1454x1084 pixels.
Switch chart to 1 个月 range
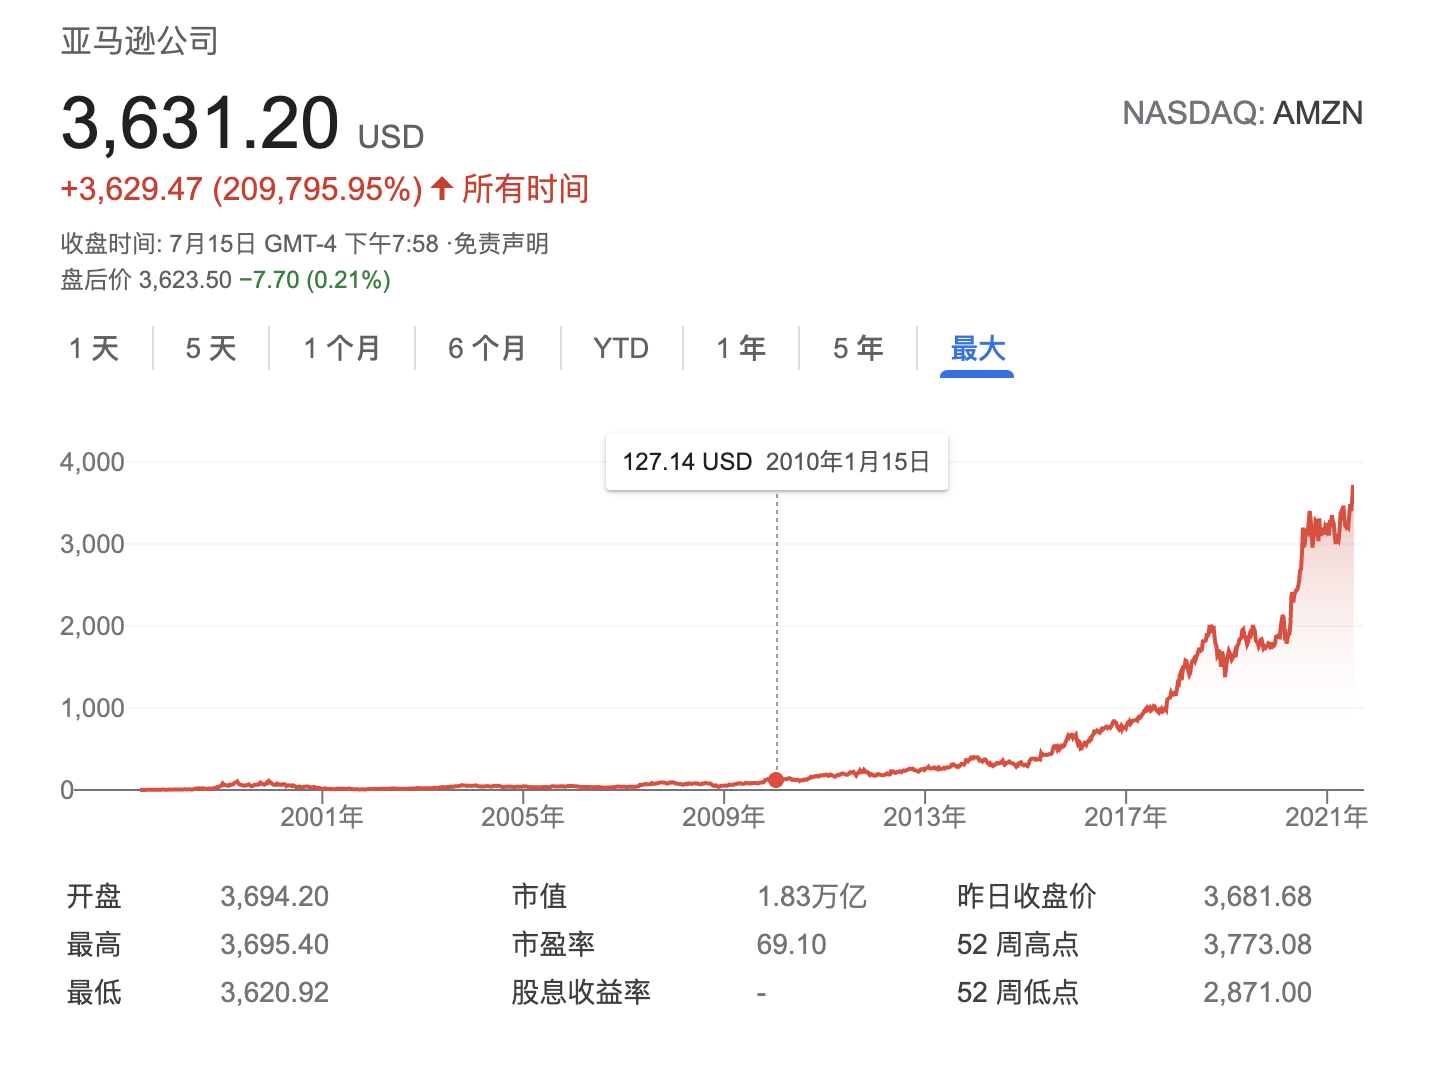coord(342,348)
